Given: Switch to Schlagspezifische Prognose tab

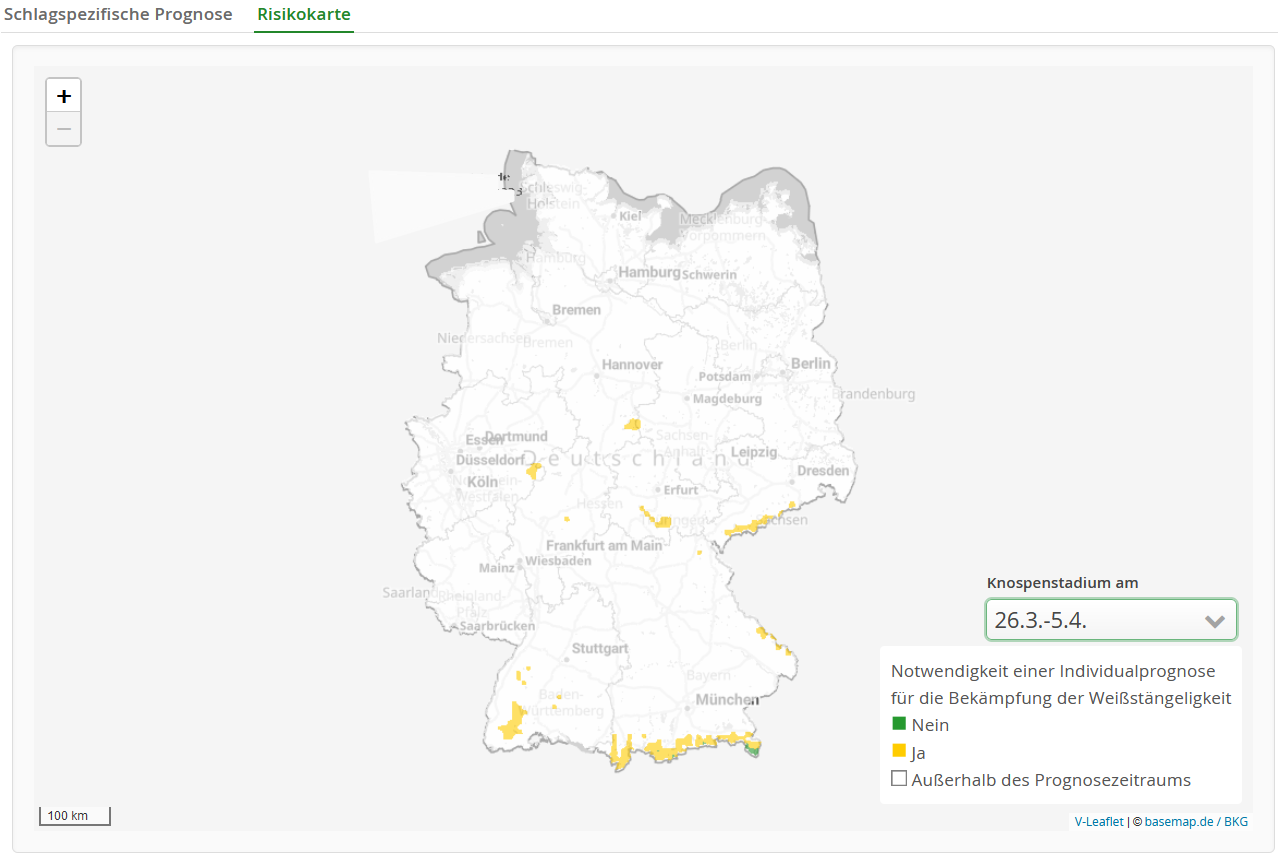Looking at the screenshot, I should click(x=118, y=15).
